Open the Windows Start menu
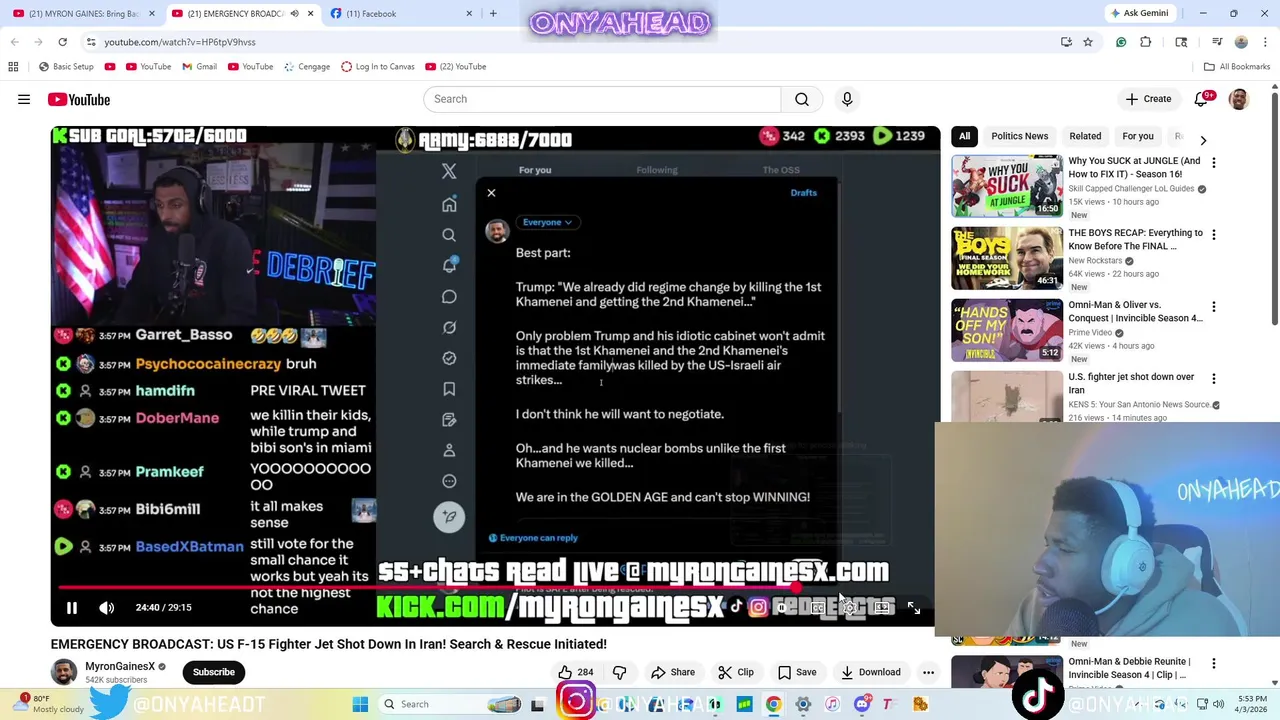Image resolution: width=1280 pixels, height=720 pixels. click(x=360, y=704)
